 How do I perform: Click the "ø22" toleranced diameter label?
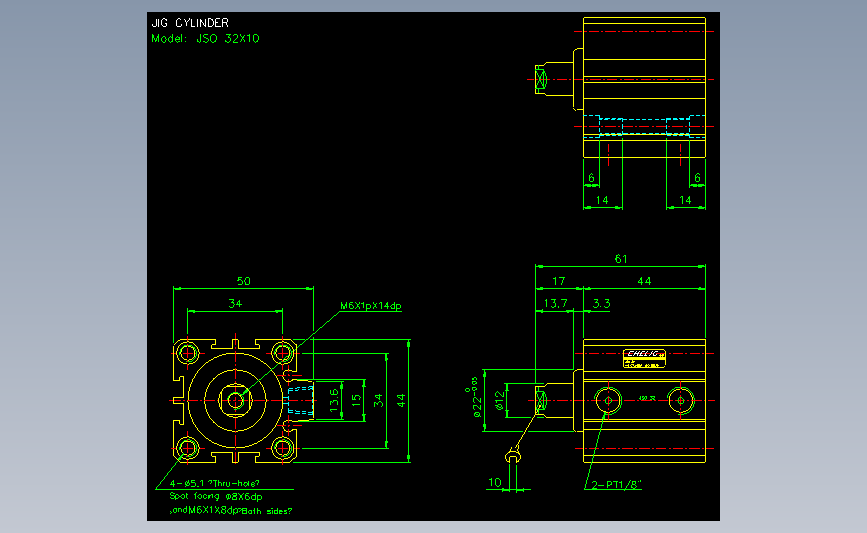476,398
